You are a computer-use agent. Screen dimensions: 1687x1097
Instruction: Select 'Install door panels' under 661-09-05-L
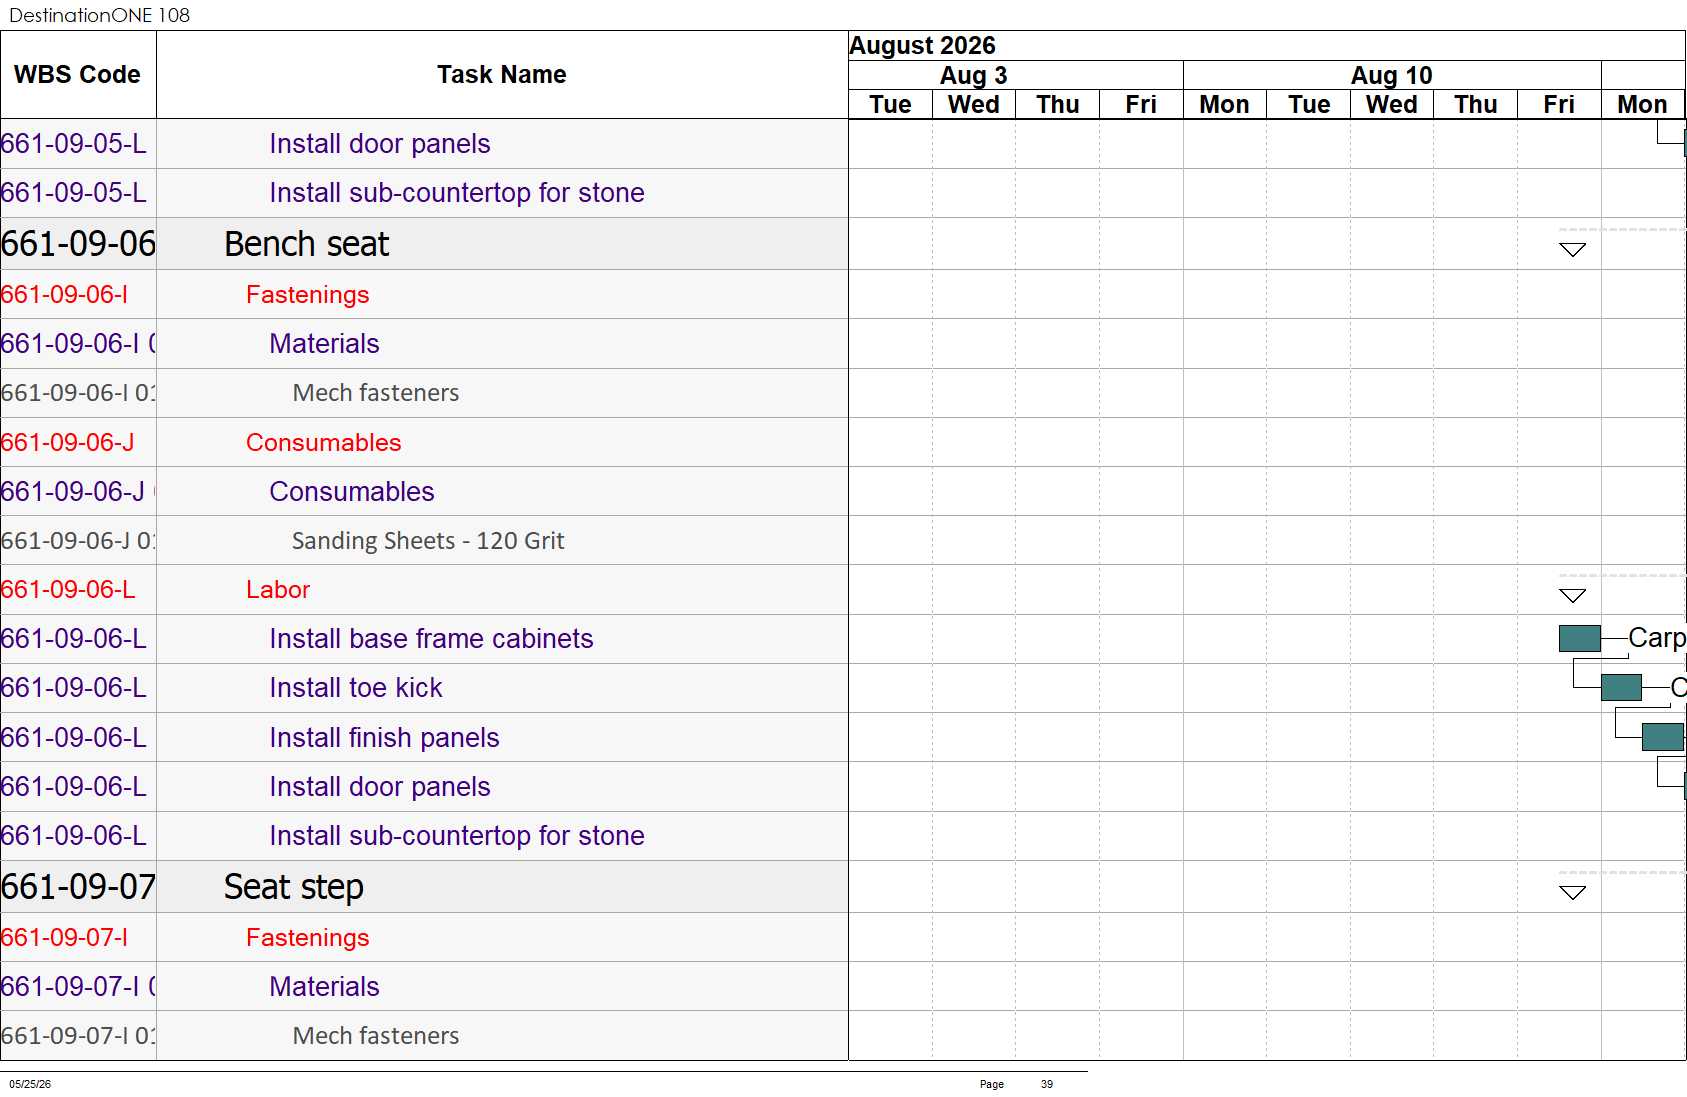pyautogui.click(x=380, y=144)
